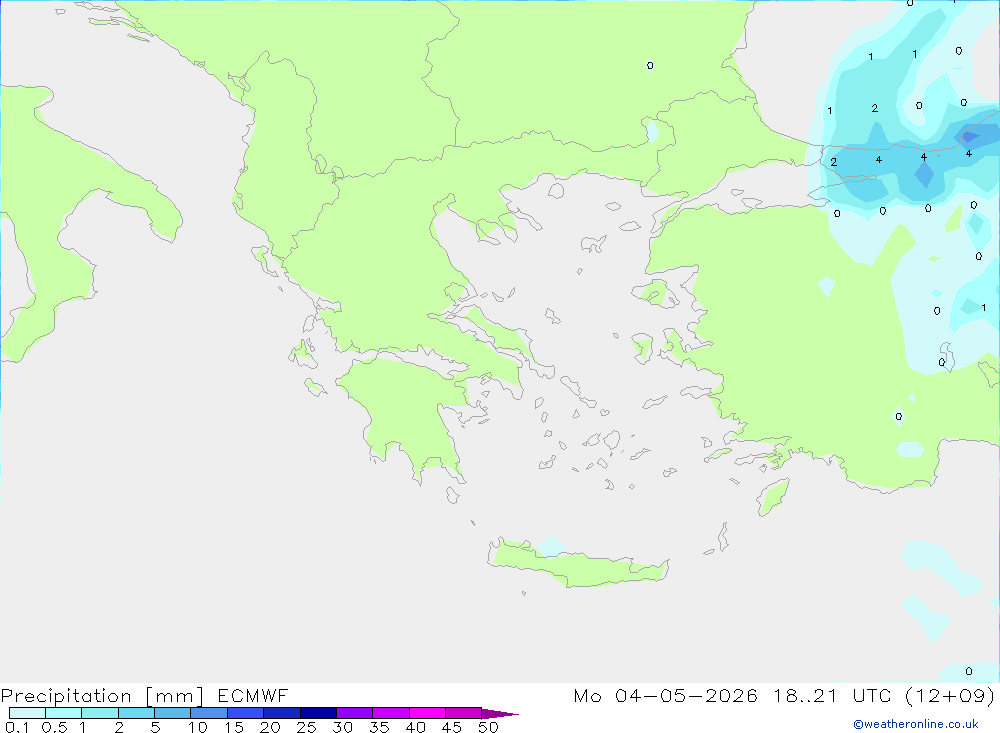Choose the 45–50 mm legend swatch
Image resolution: width=1000 pixels, height=733 pixels.
coord(464,713)
